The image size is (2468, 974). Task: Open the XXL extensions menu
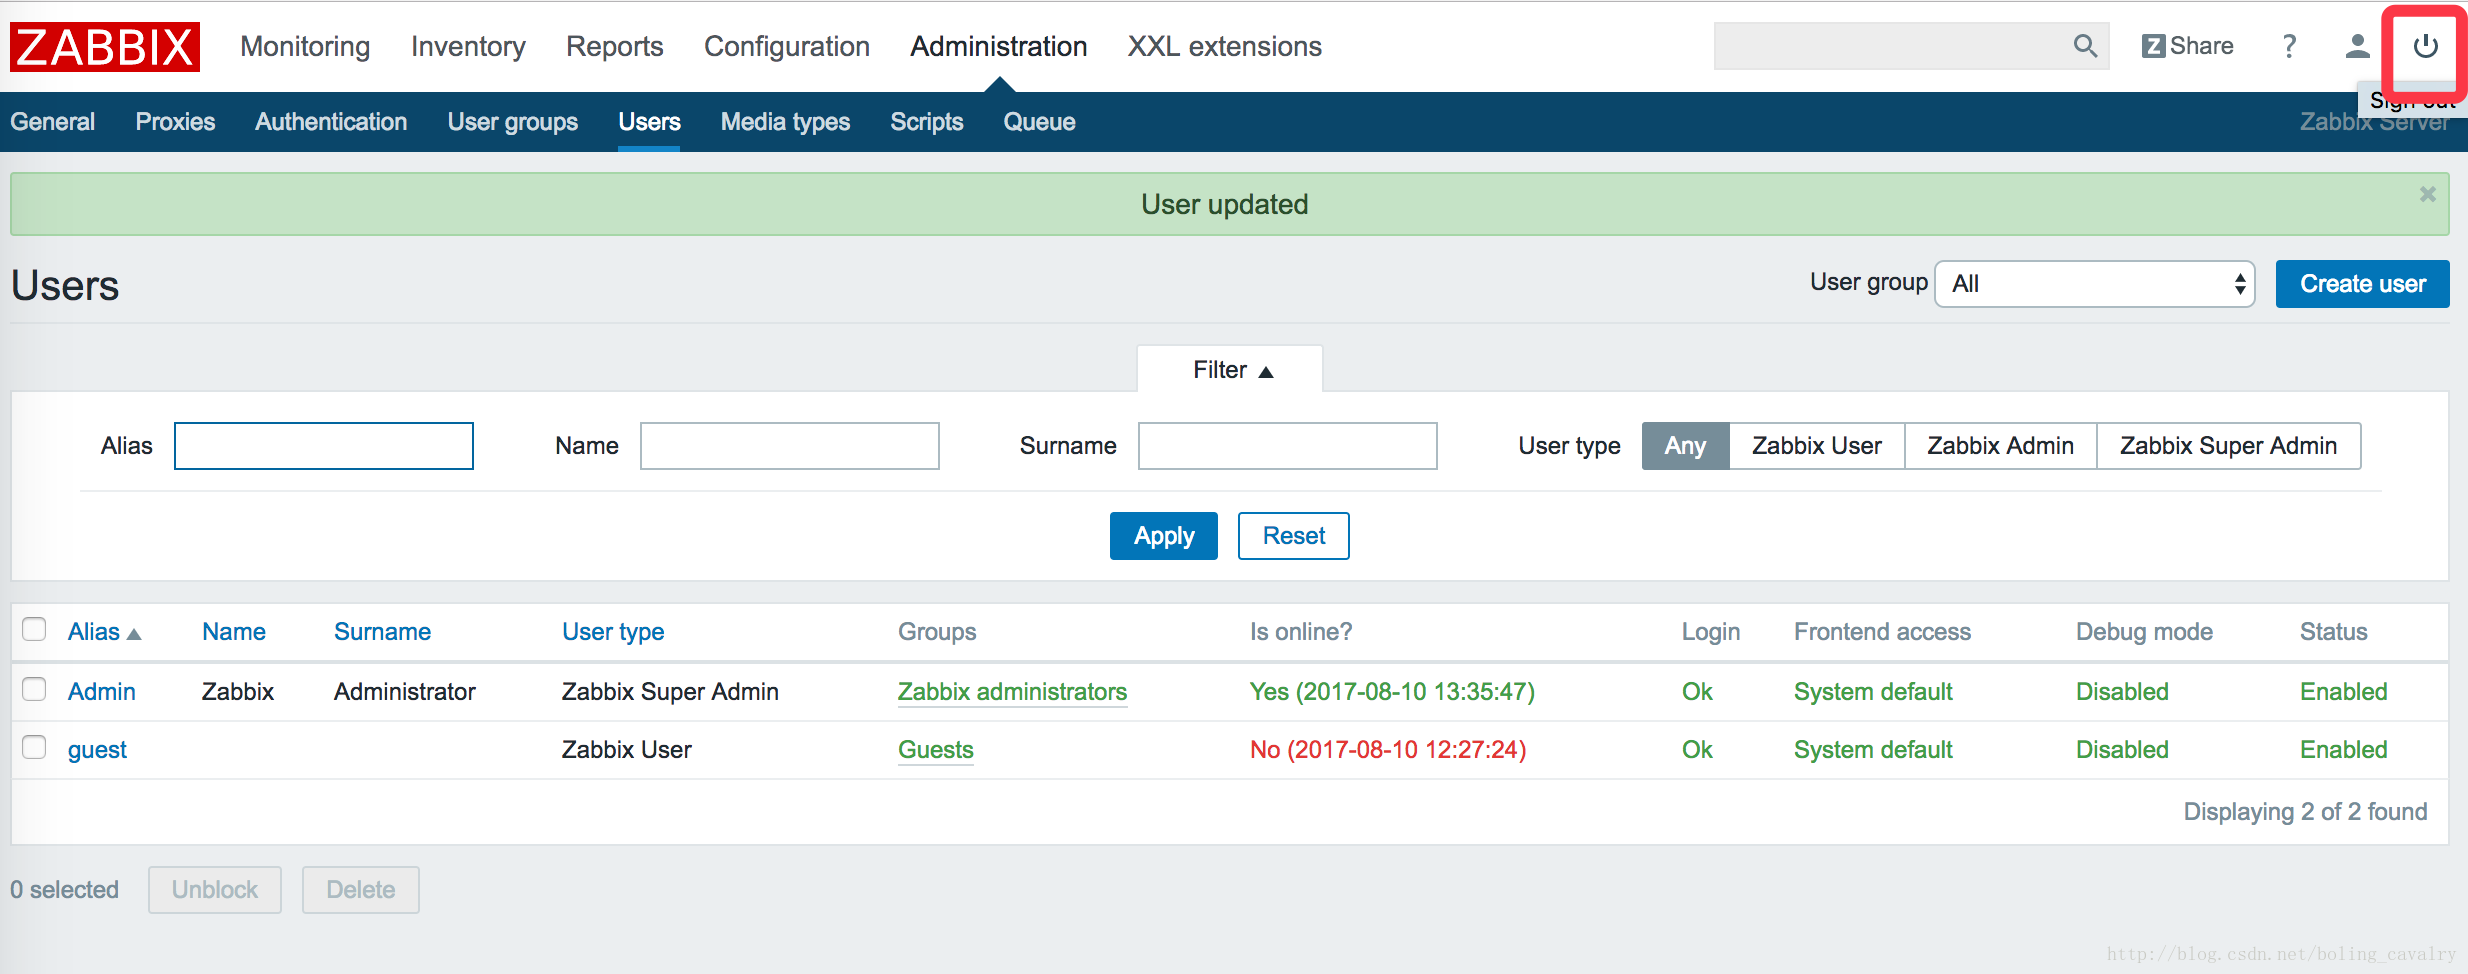click(x=1224, y=46)
